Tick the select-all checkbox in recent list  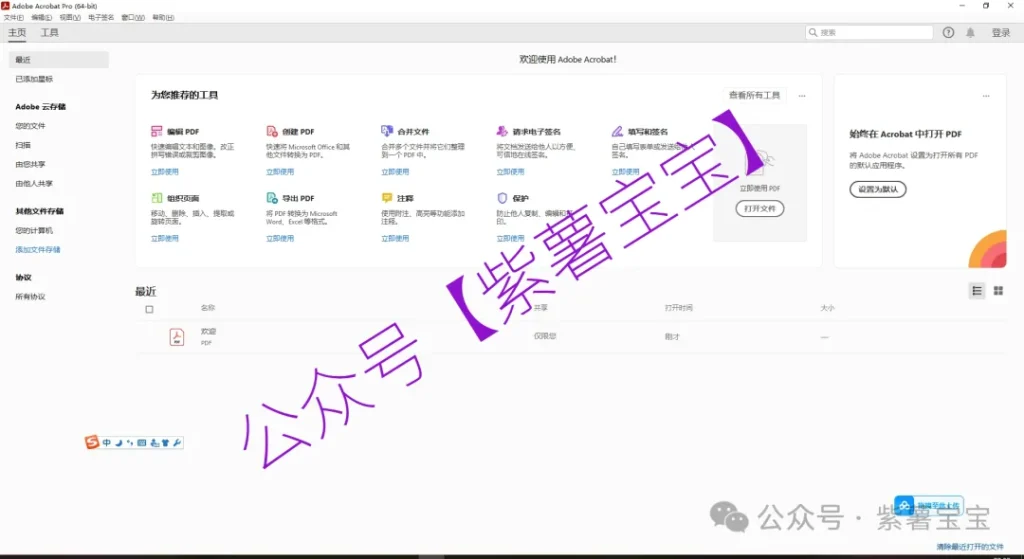pos(150,309)
